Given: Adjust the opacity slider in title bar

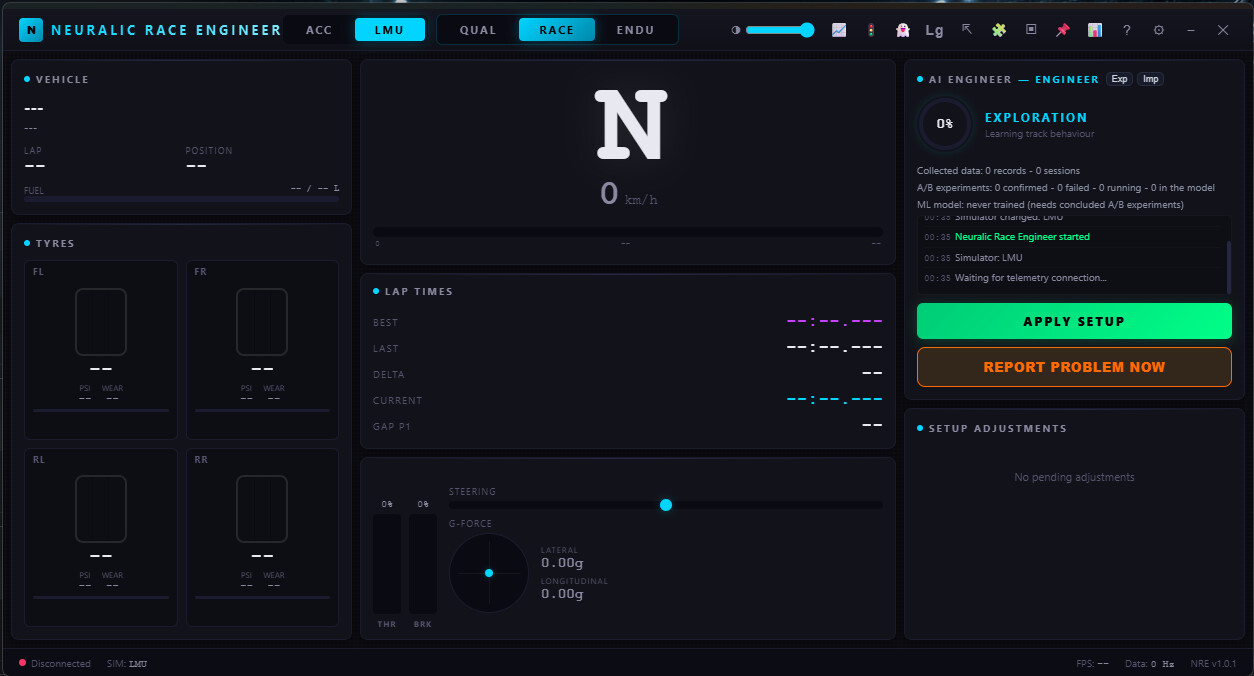Looking at the screenshot, I should 779,30.
